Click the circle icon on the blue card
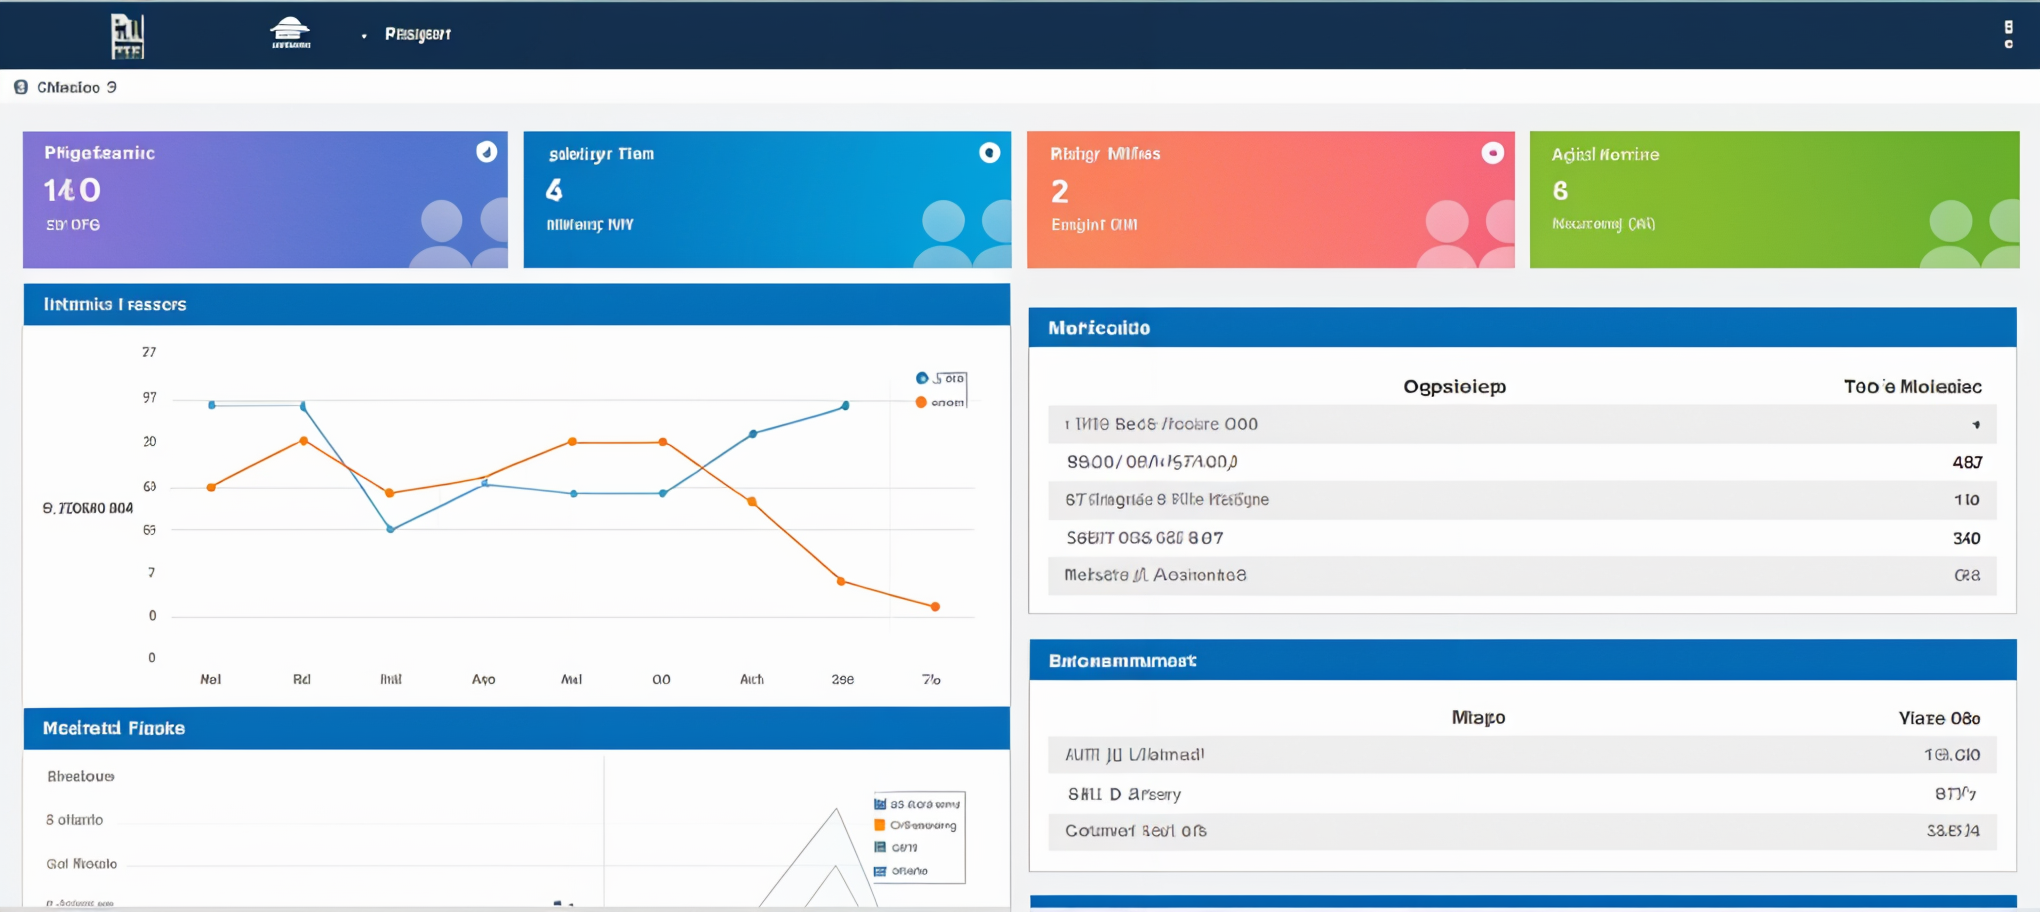 tap(989, 152)
